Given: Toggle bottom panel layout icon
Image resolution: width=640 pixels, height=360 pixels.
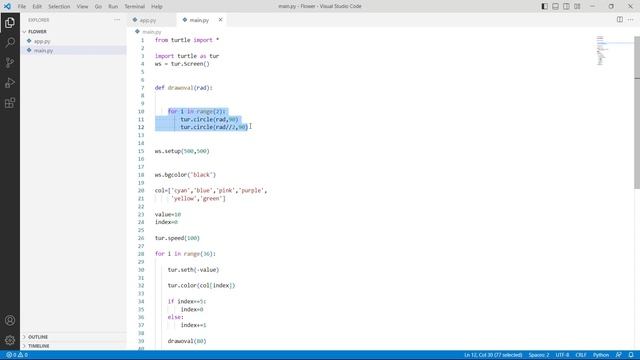Looking at the screenshot, I should tap(556, 6).
